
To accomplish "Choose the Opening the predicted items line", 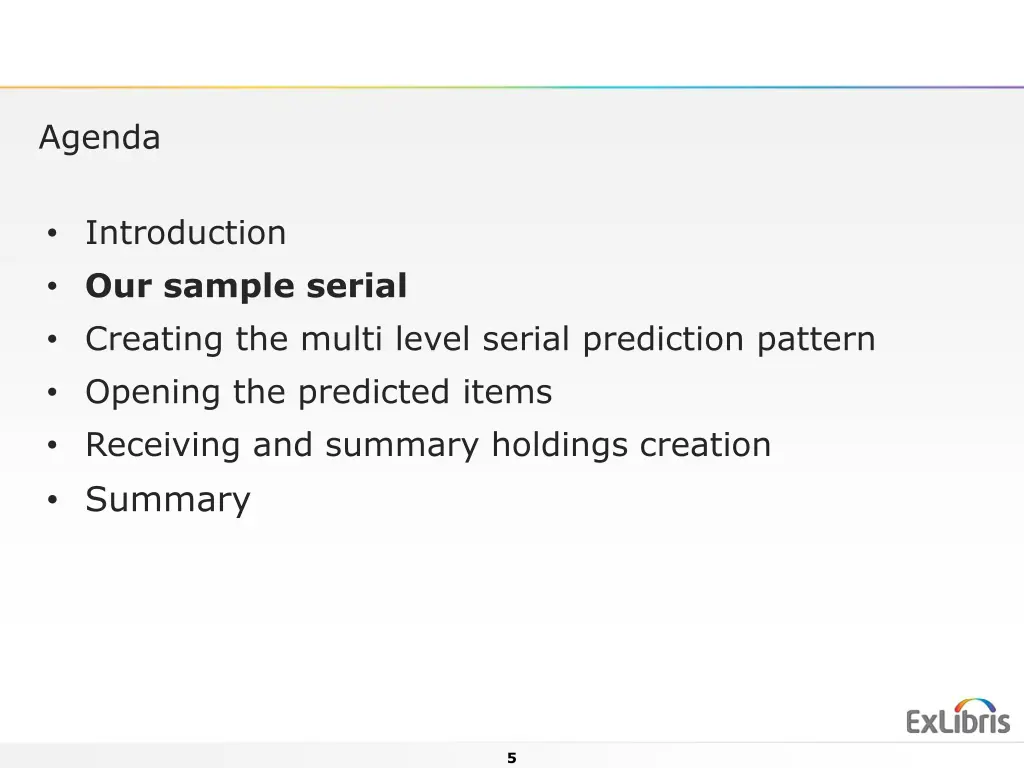I will pyautogui.click(x=319, y=392).
